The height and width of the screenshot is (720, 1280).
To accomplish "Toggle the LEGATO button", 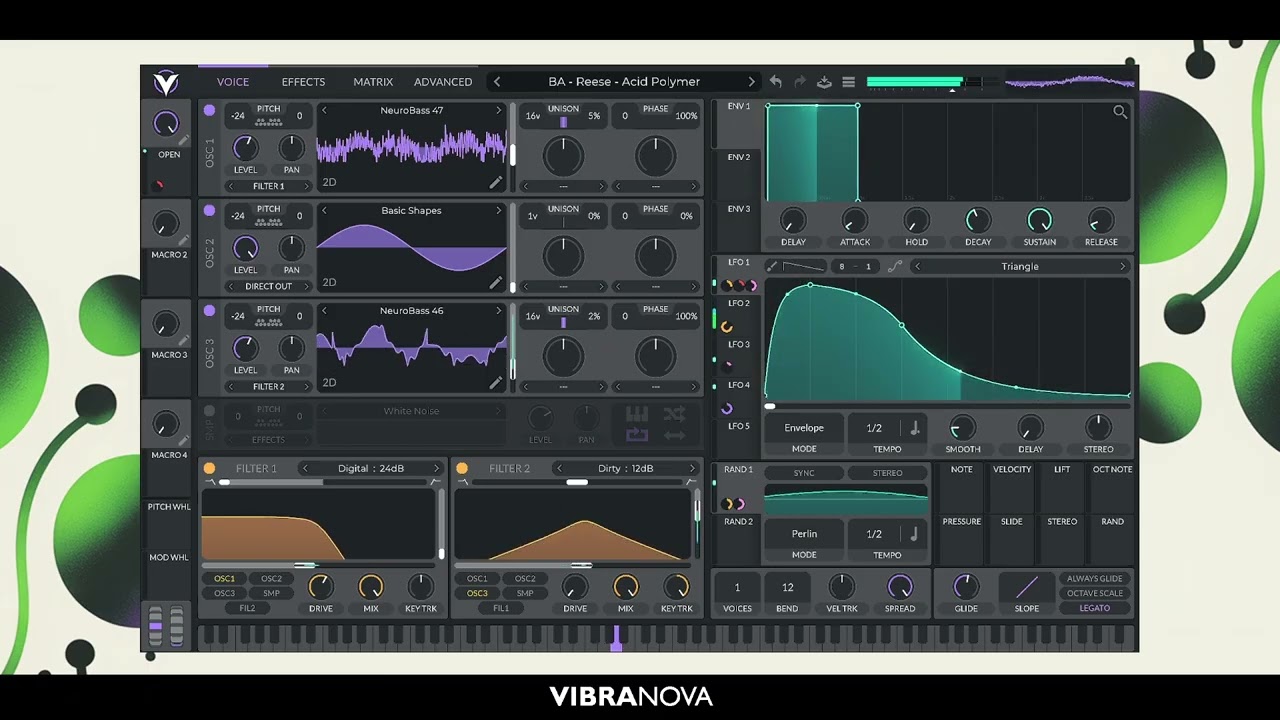I will (x=1094, y=608).
